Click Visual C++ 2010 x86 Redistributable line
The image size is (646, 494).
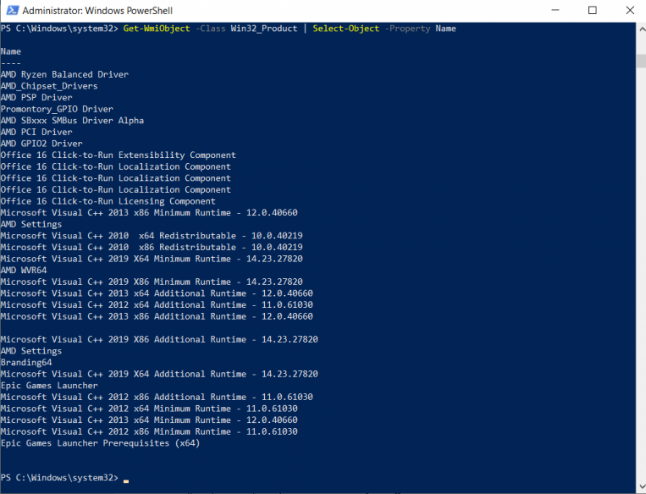pyautogui.click(x=152, y=247)
